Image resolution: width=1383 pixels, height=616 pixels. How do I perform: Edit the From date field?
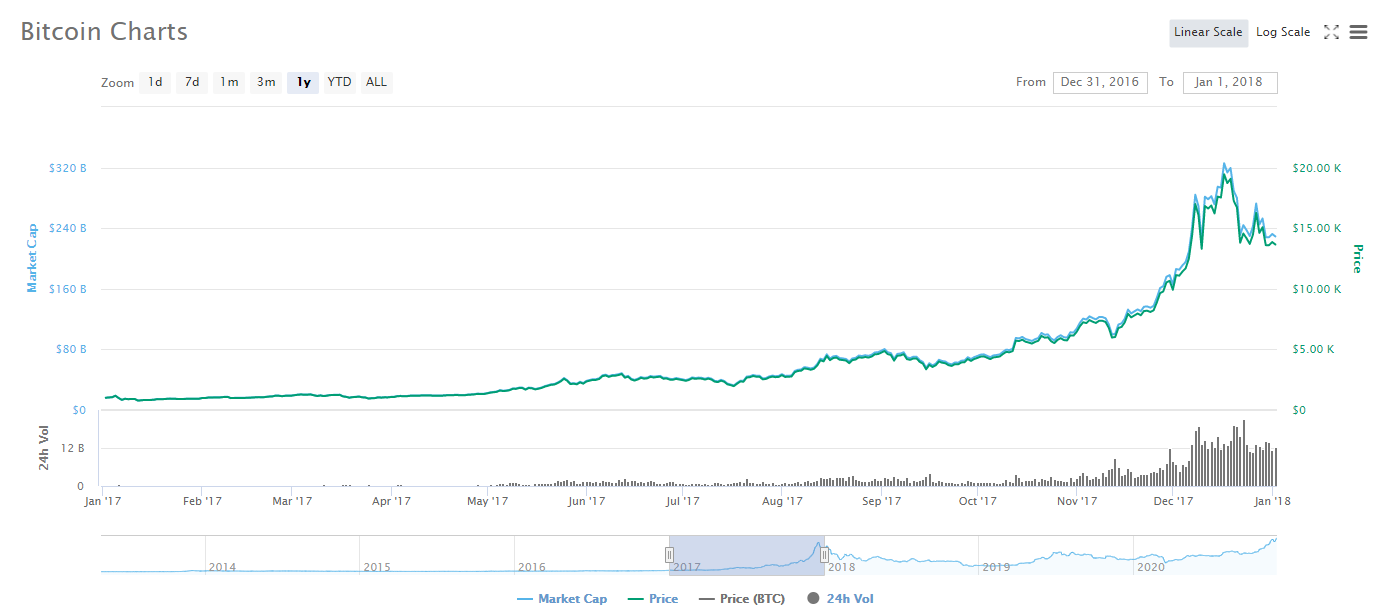[x=1100, y=82]
